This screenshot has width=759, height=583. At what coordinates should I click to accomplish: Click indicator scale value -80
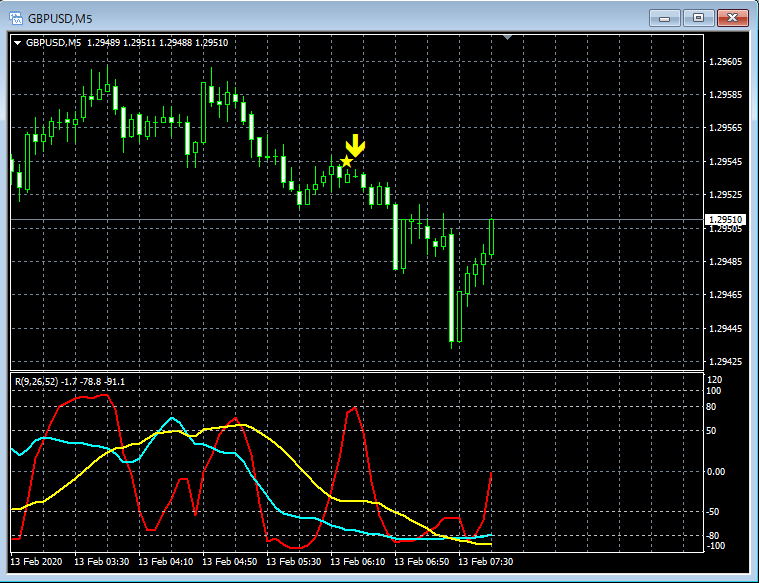coord(713,536)
